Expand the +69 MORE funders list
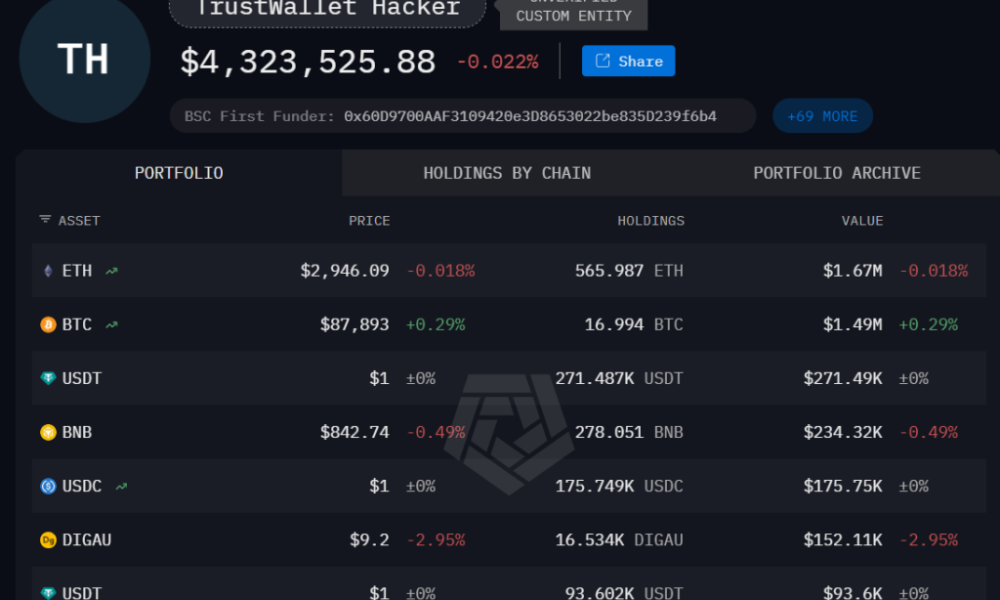The width and height of the screenshot is (1000, 600). click(822, 116)
